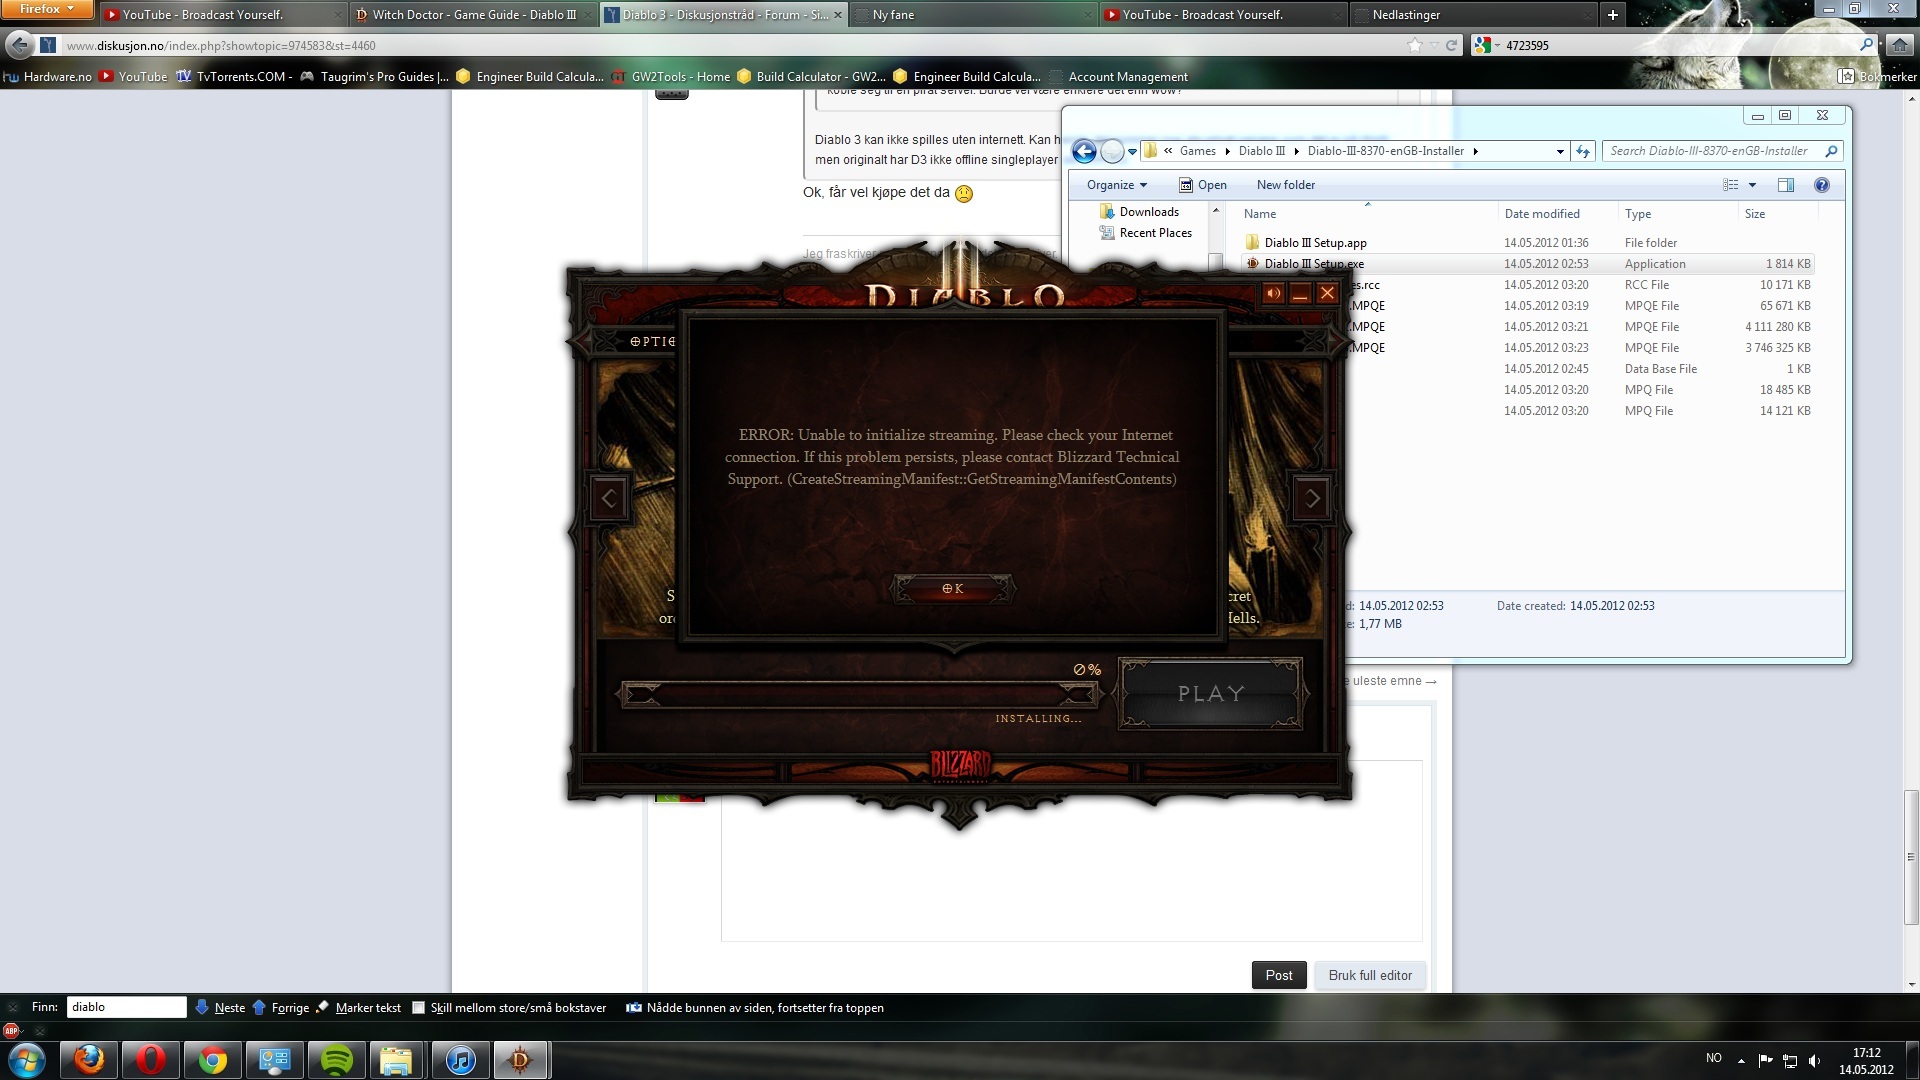The image size is (1920, 1080).
Task: Open GW2Tools - Home bookmark
Action: pyautogui.click(x=670, y=77)
